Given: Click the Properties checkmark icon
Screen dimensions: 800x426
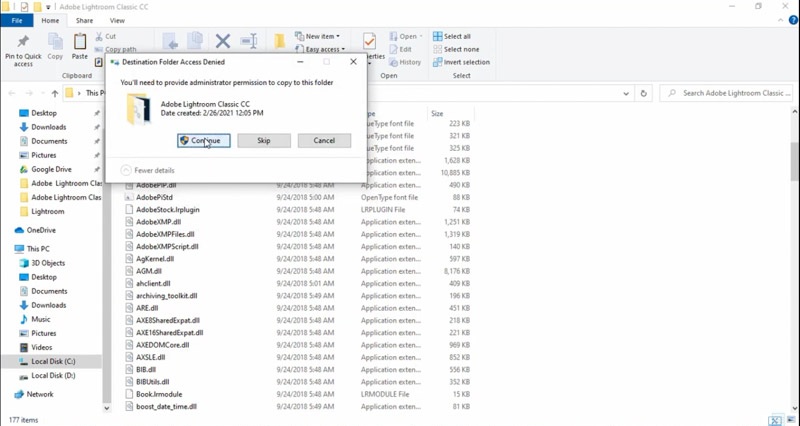Looking at the screenshot, I should pyautogui.click(x=369, y=41).
